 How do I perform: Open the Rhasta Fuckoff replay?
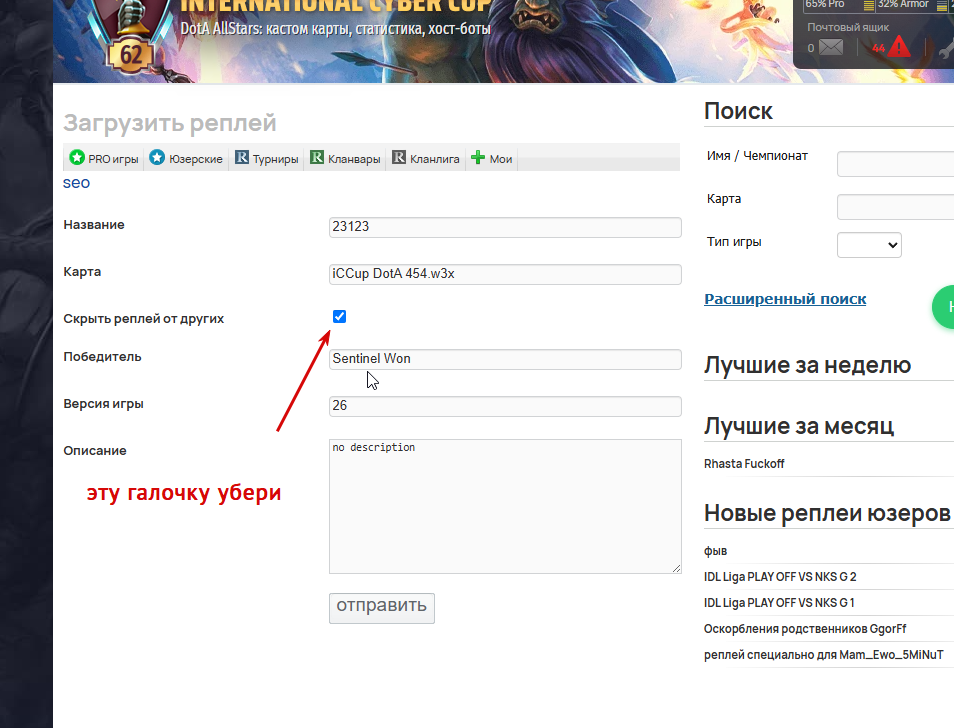(x=743, y=464)
